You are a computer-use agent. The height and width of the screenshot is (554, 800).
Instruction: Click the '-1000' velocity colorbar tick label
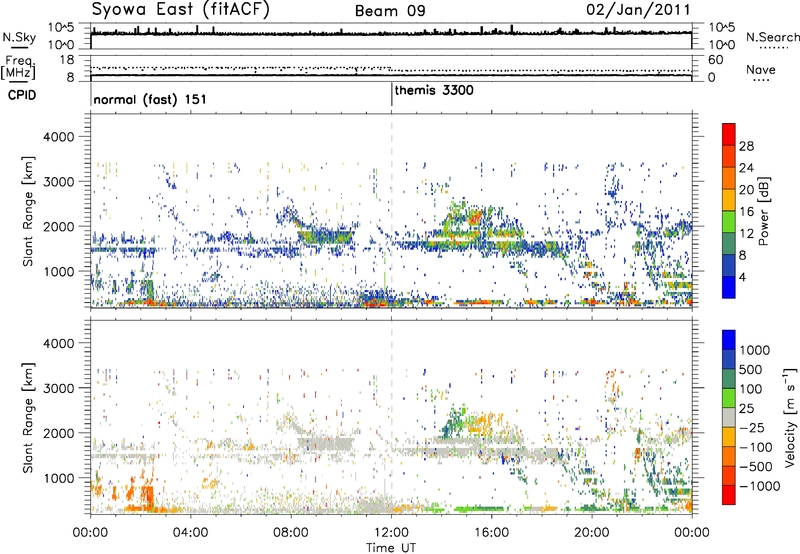[x=759, y=486]
